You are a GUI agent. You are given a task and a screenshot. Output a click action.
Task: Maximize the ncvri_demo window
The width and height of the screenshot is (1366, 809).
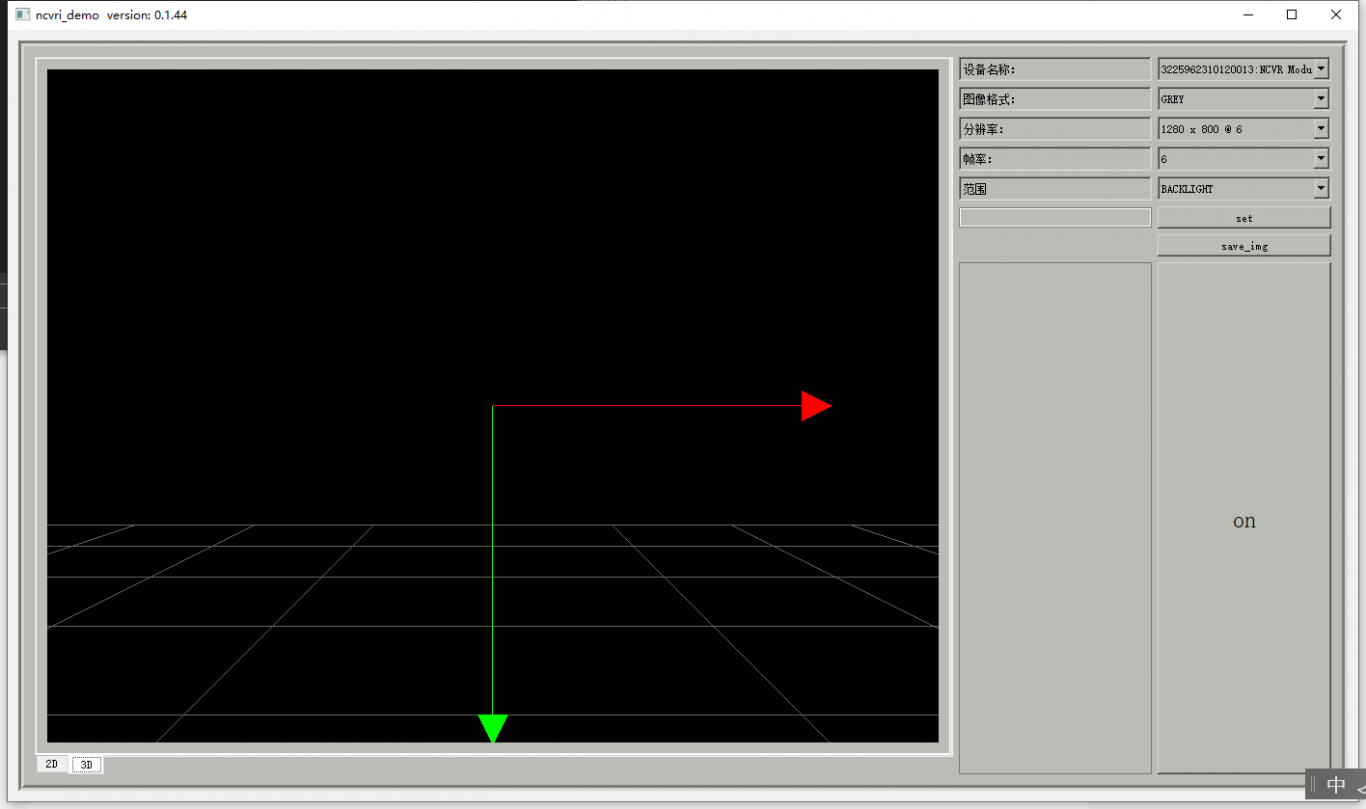[1292, 15]
